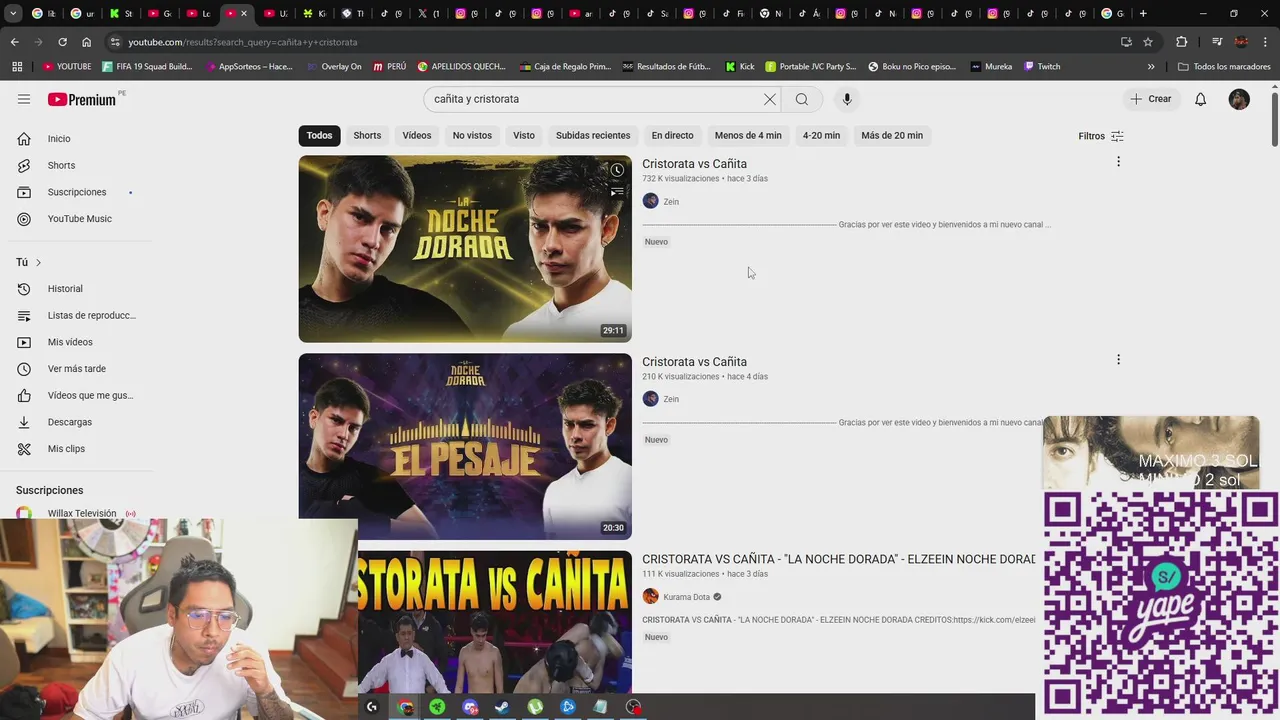Open the CRISTORATA VS CAÑITA Noche Dorada title
Viewport: 1280px width, 720px height.
coord(839,559)
